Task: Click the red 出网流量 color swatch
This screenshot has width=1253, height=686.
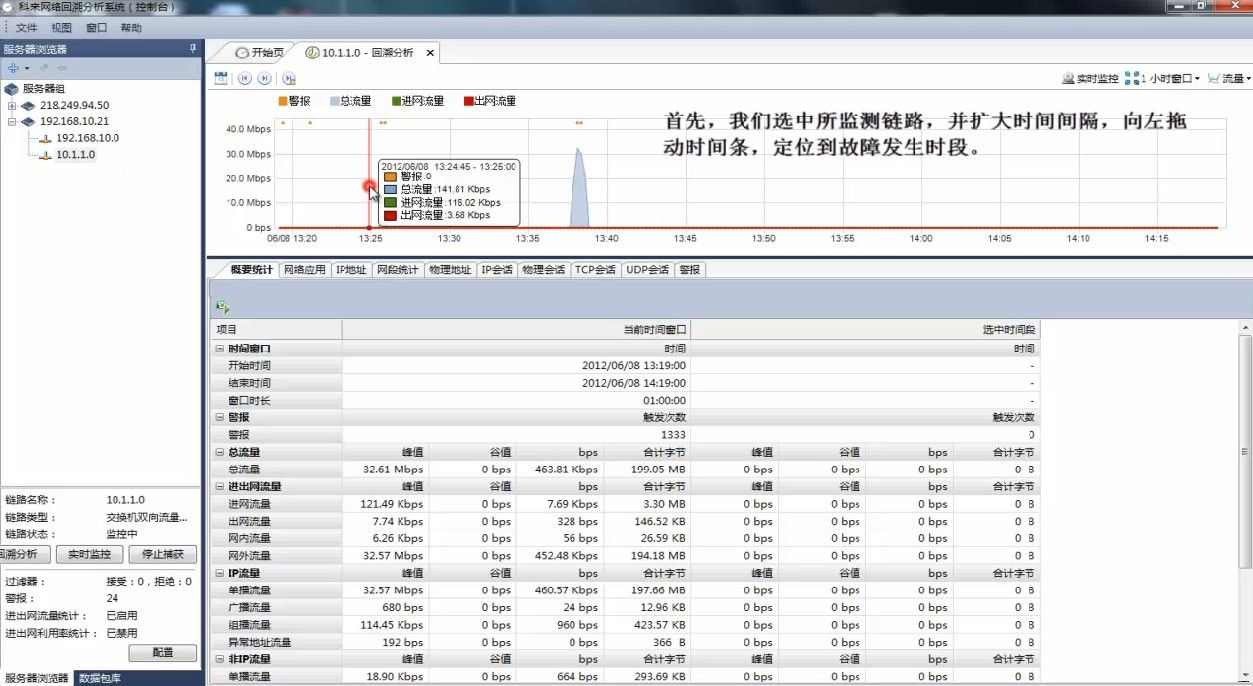Action: click(470, 100)
